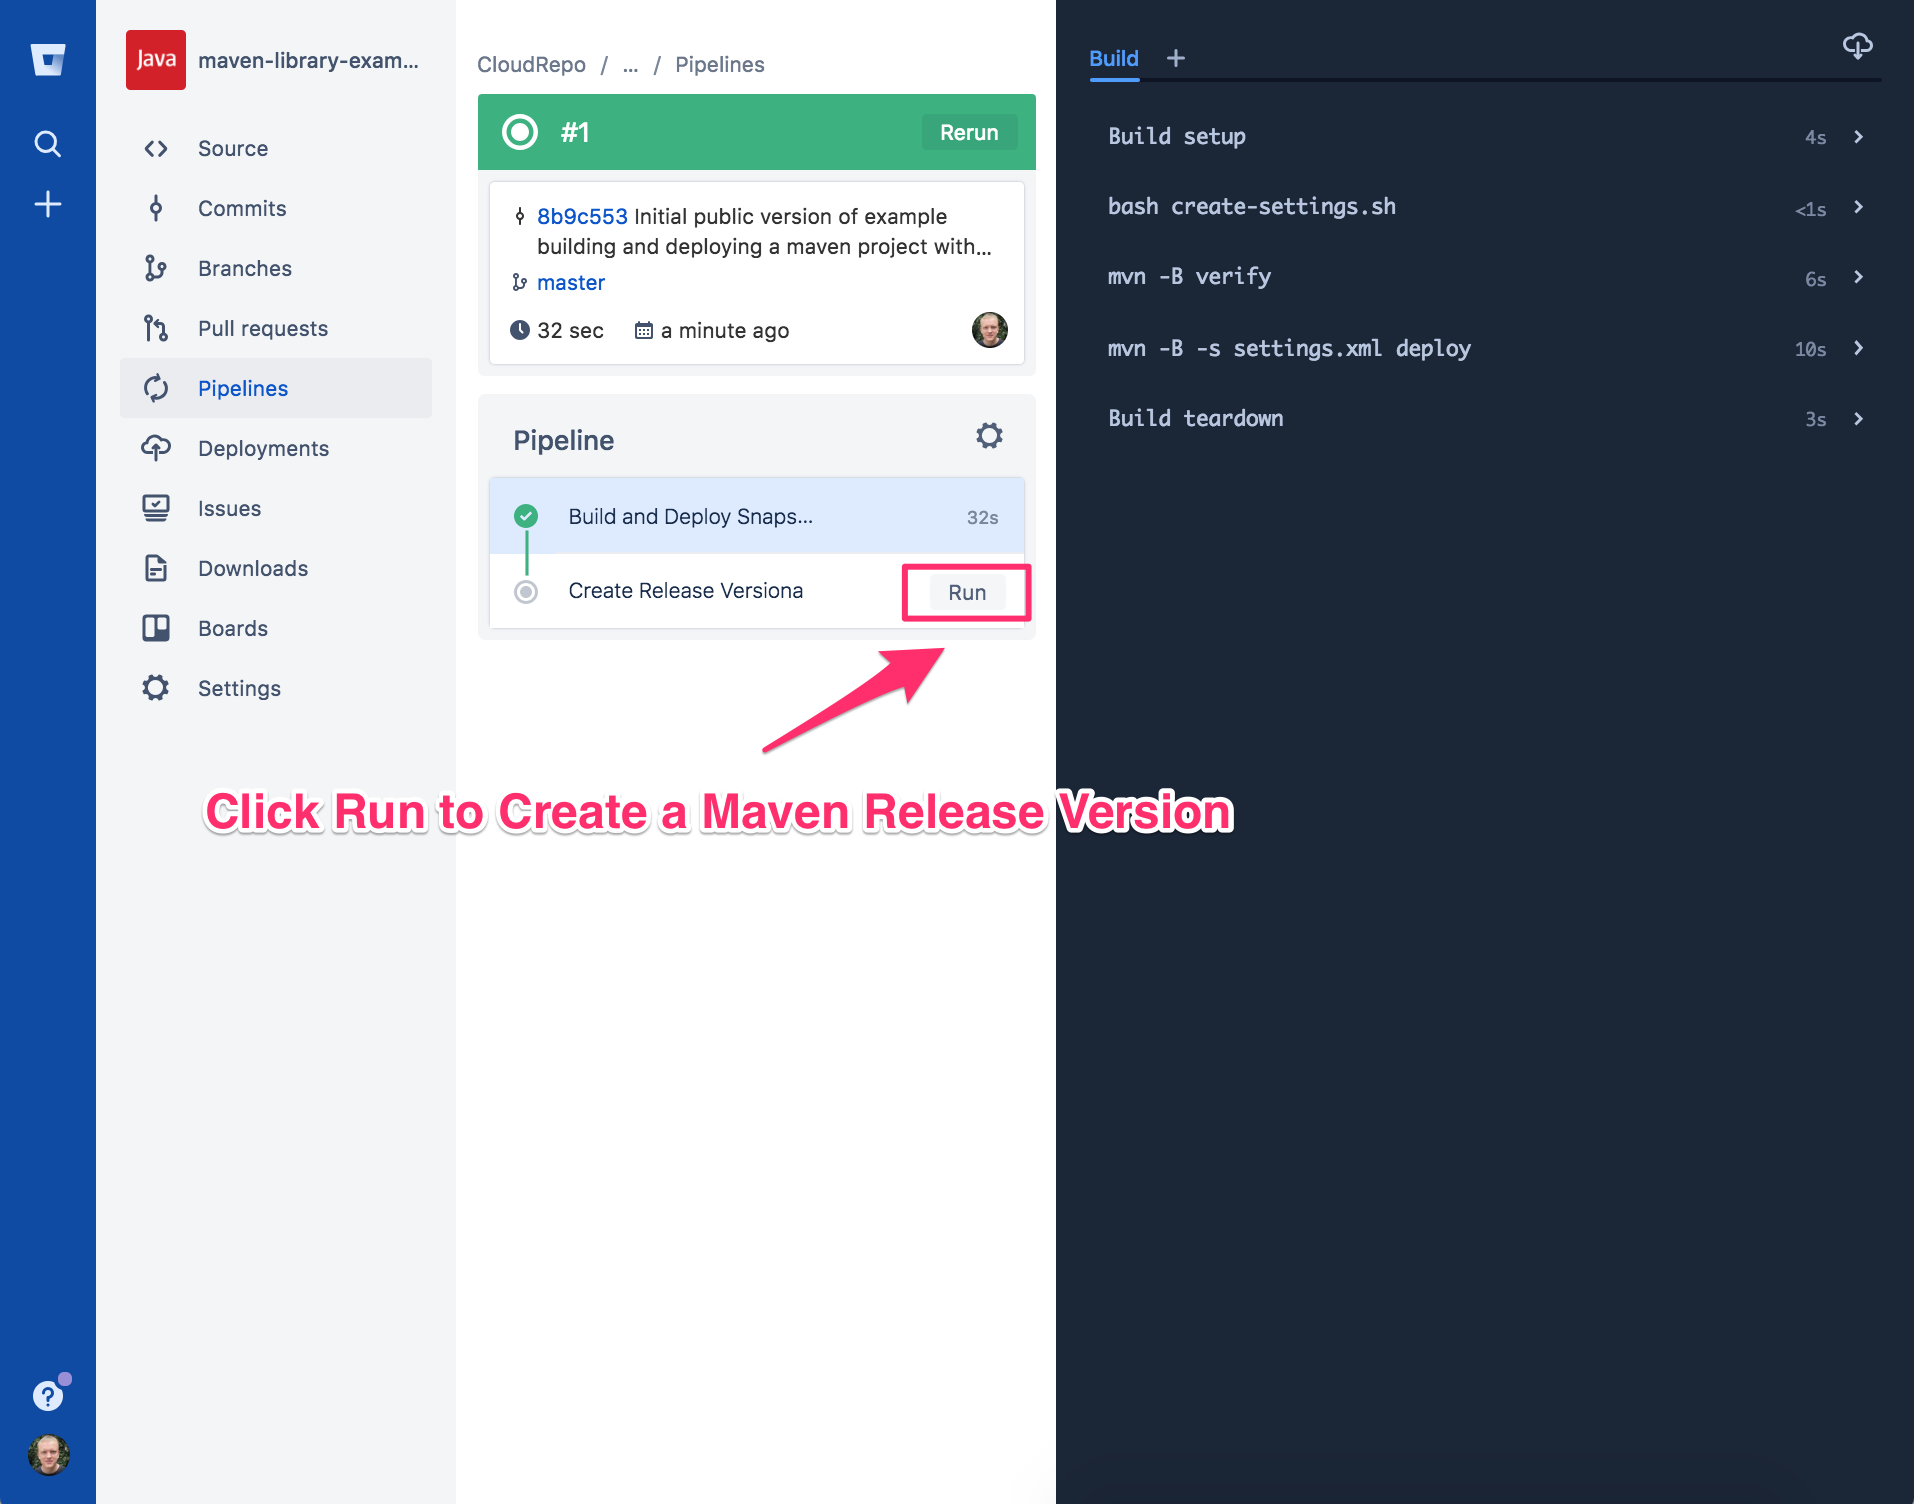
Task: Switch to the Build tab
Action: pyautogui.click(x=1113, y=58)
